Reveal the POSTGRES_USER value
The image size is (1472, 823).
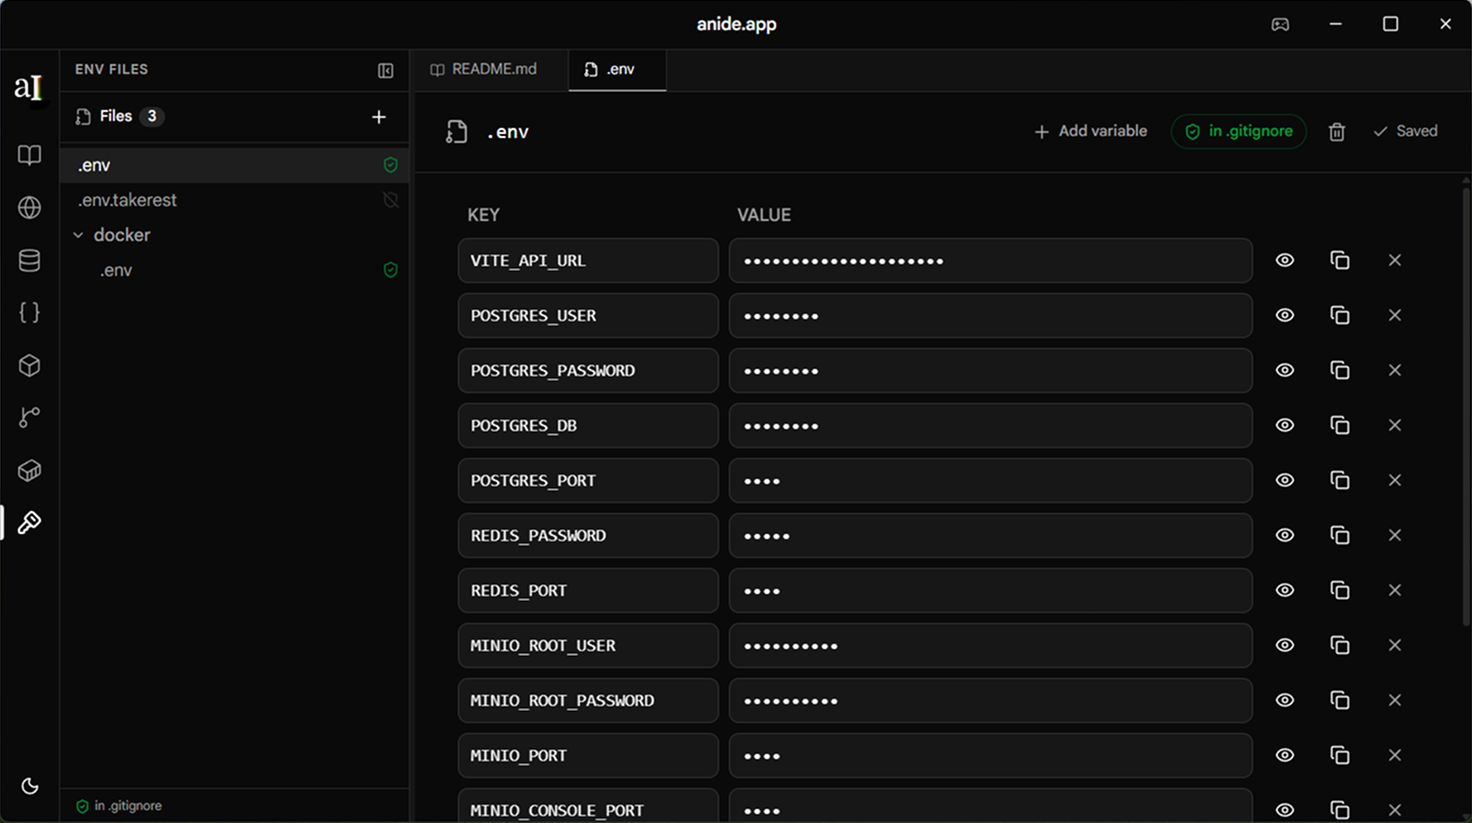(1285, 315)
